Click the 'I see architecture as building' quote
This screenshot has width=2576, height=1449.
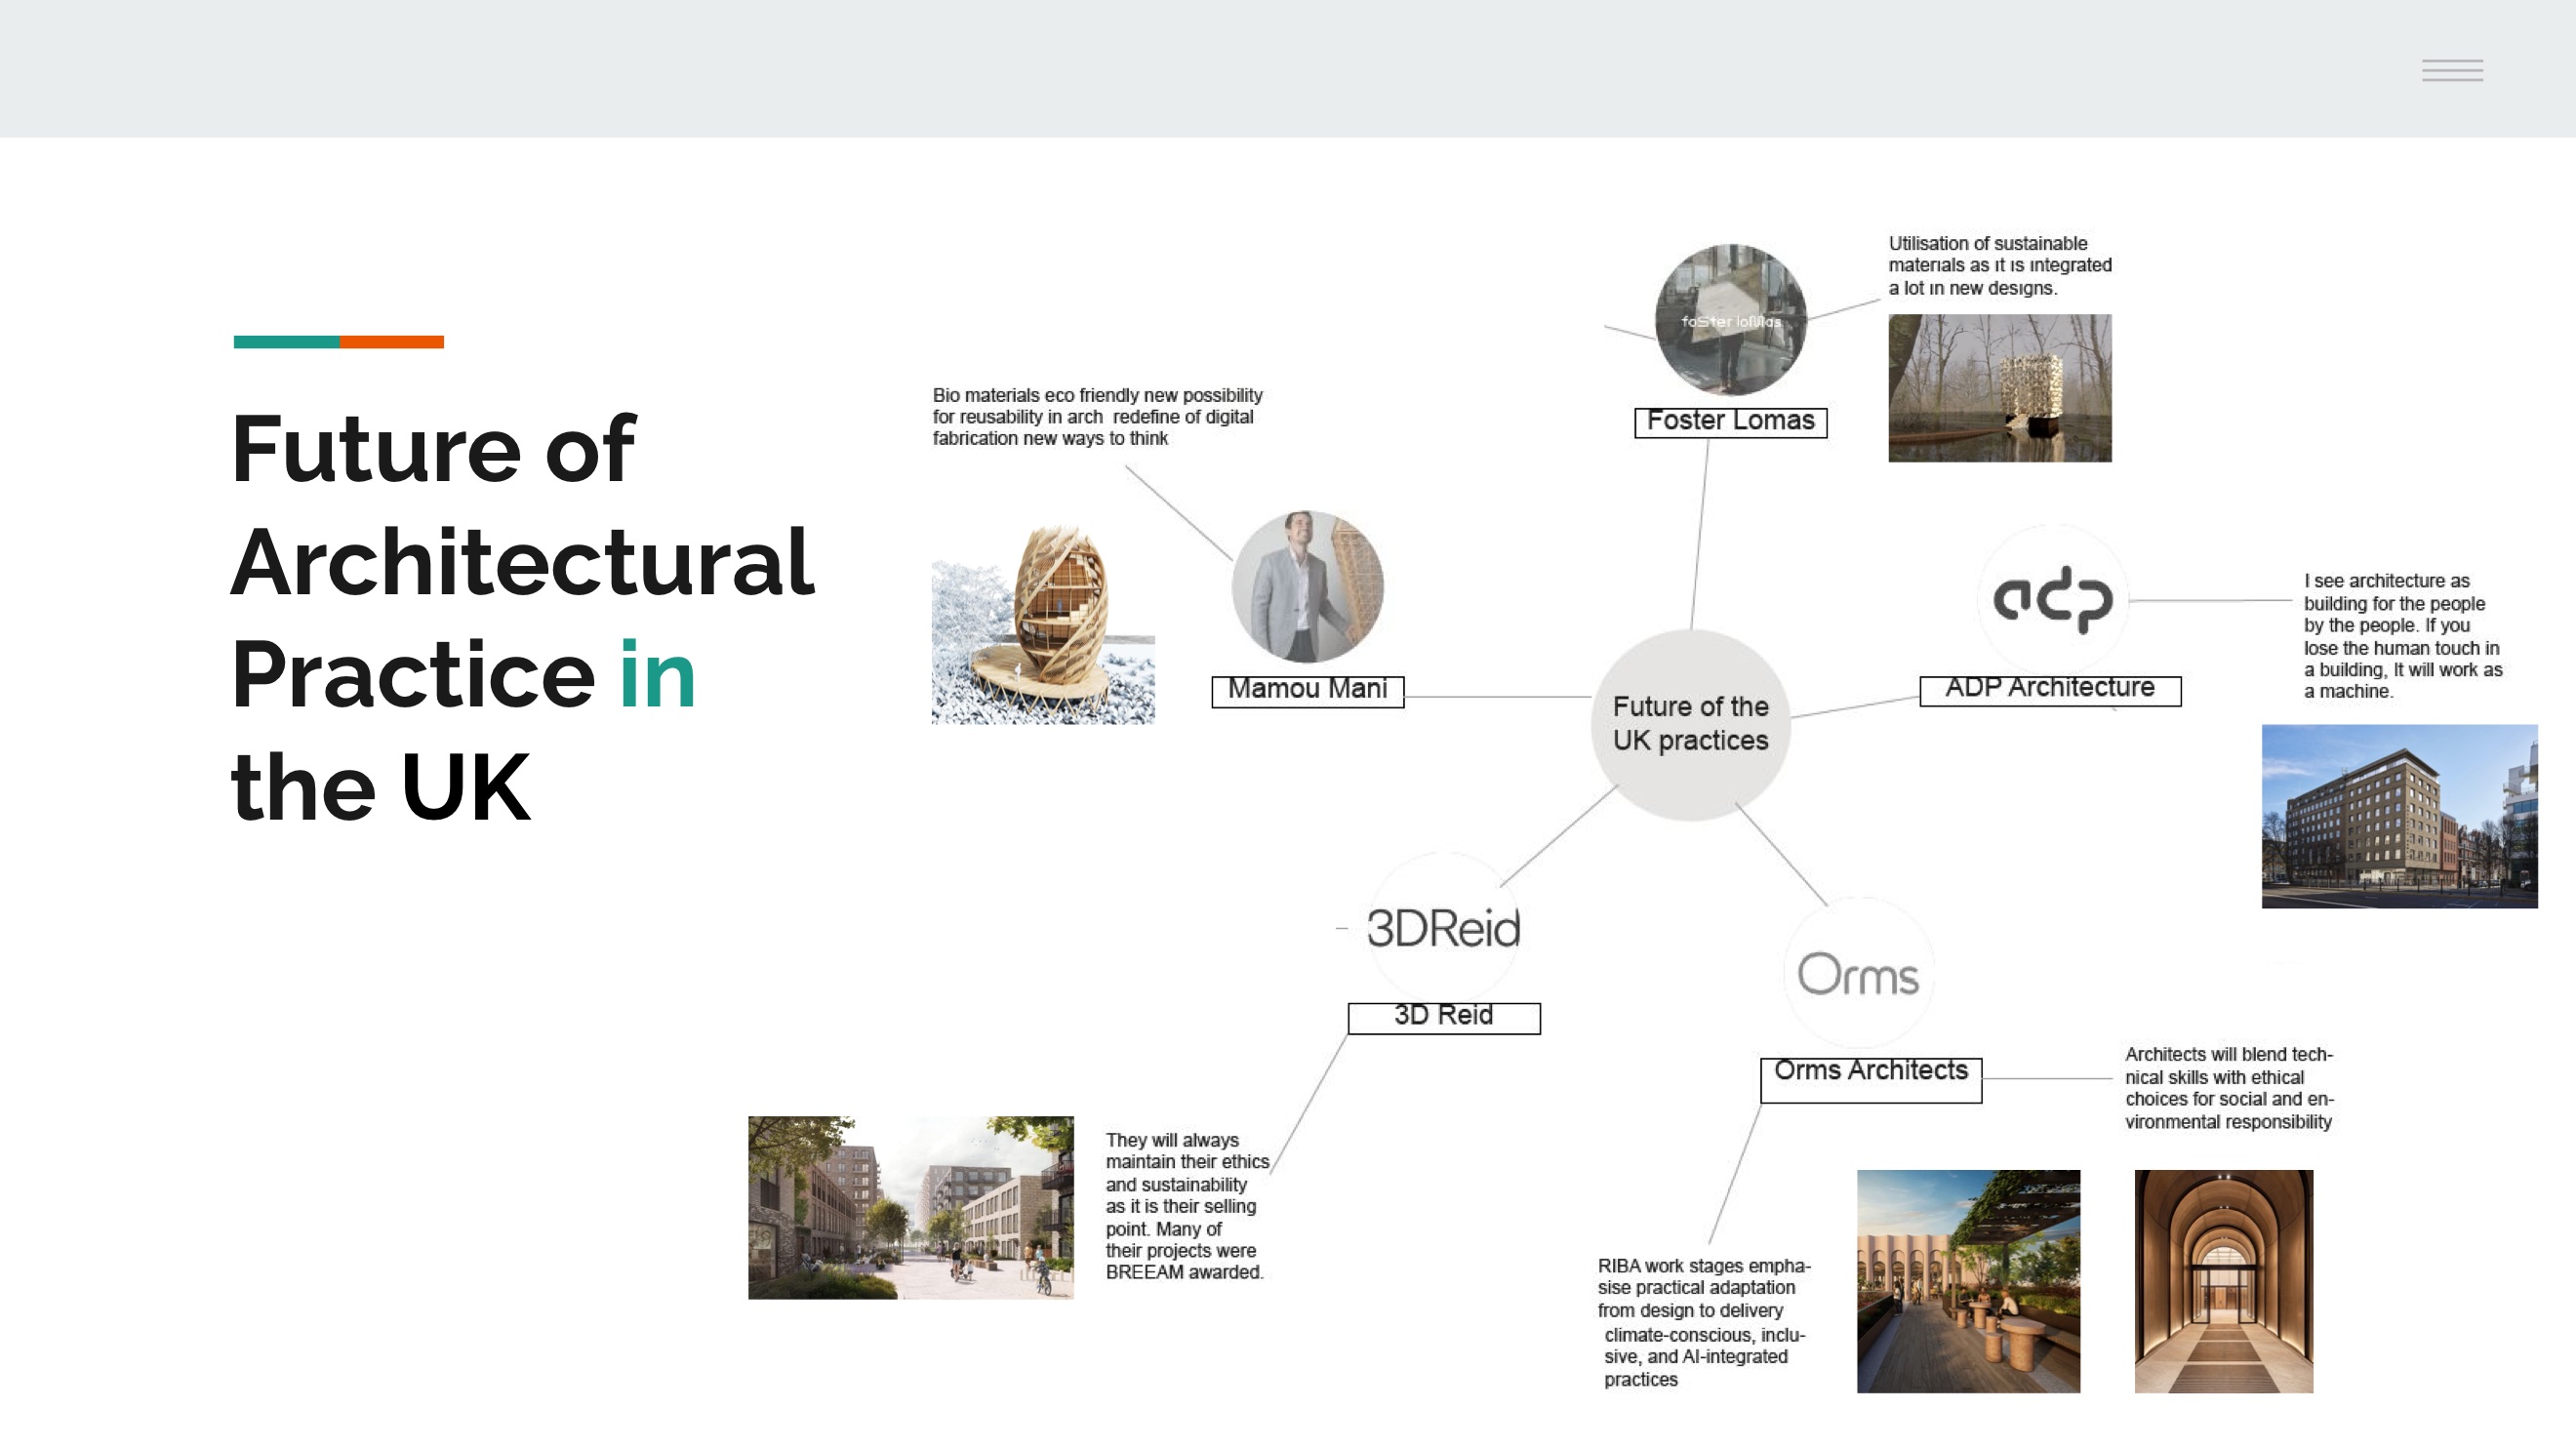(x=2403, y=636)
